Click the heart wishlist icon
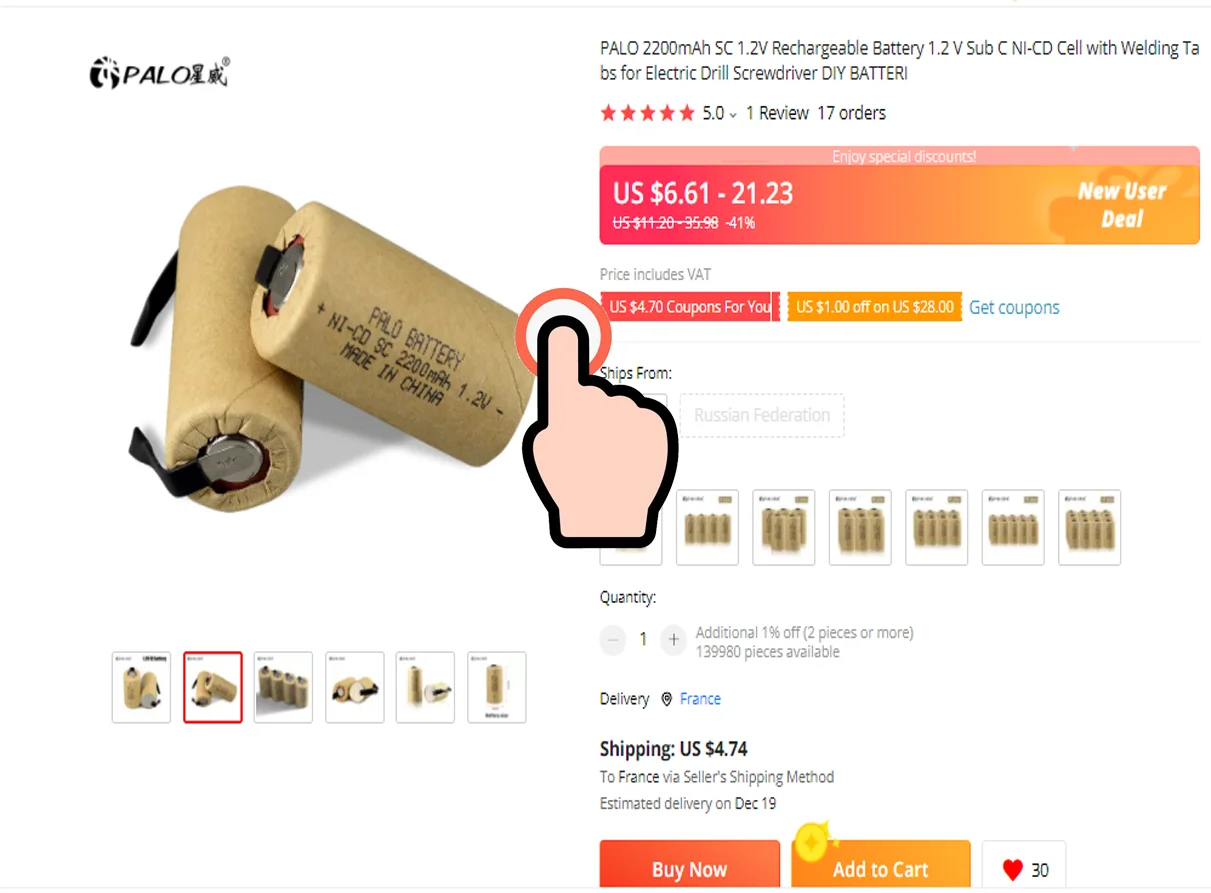 1013,869
